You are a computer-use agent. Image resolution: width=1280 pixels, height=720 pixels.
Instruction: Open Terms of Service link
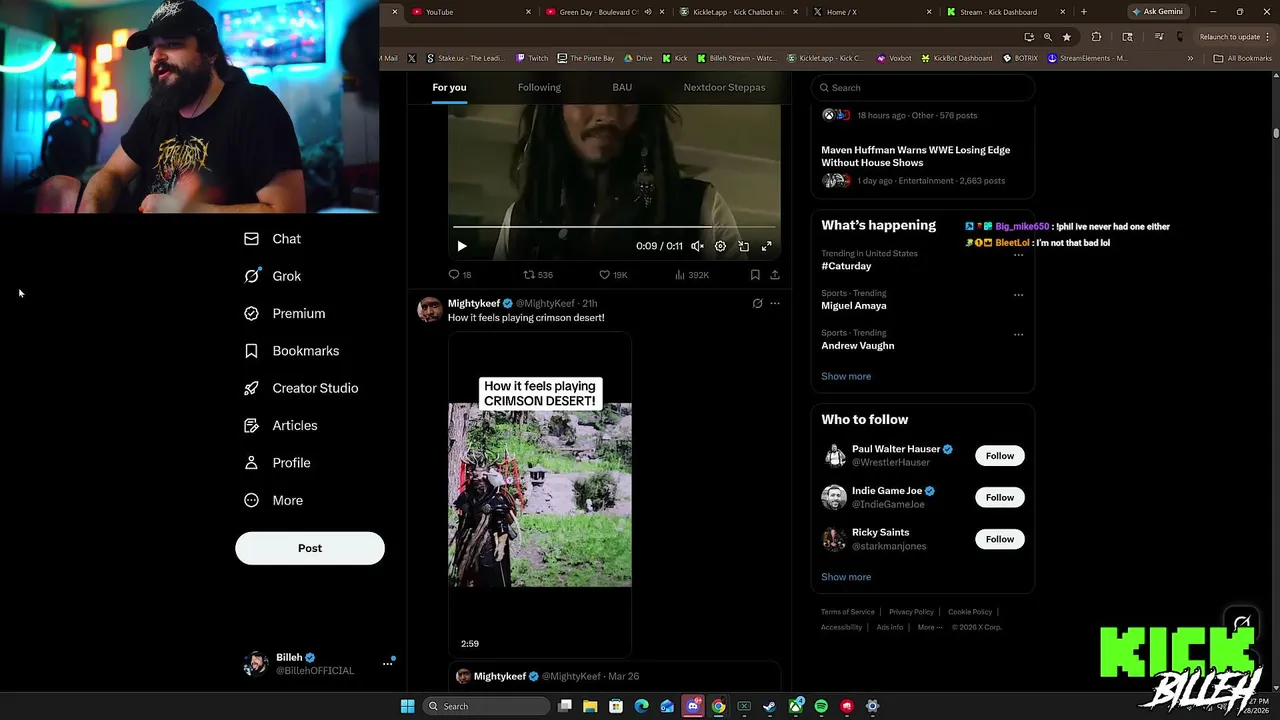pos(847,612)
